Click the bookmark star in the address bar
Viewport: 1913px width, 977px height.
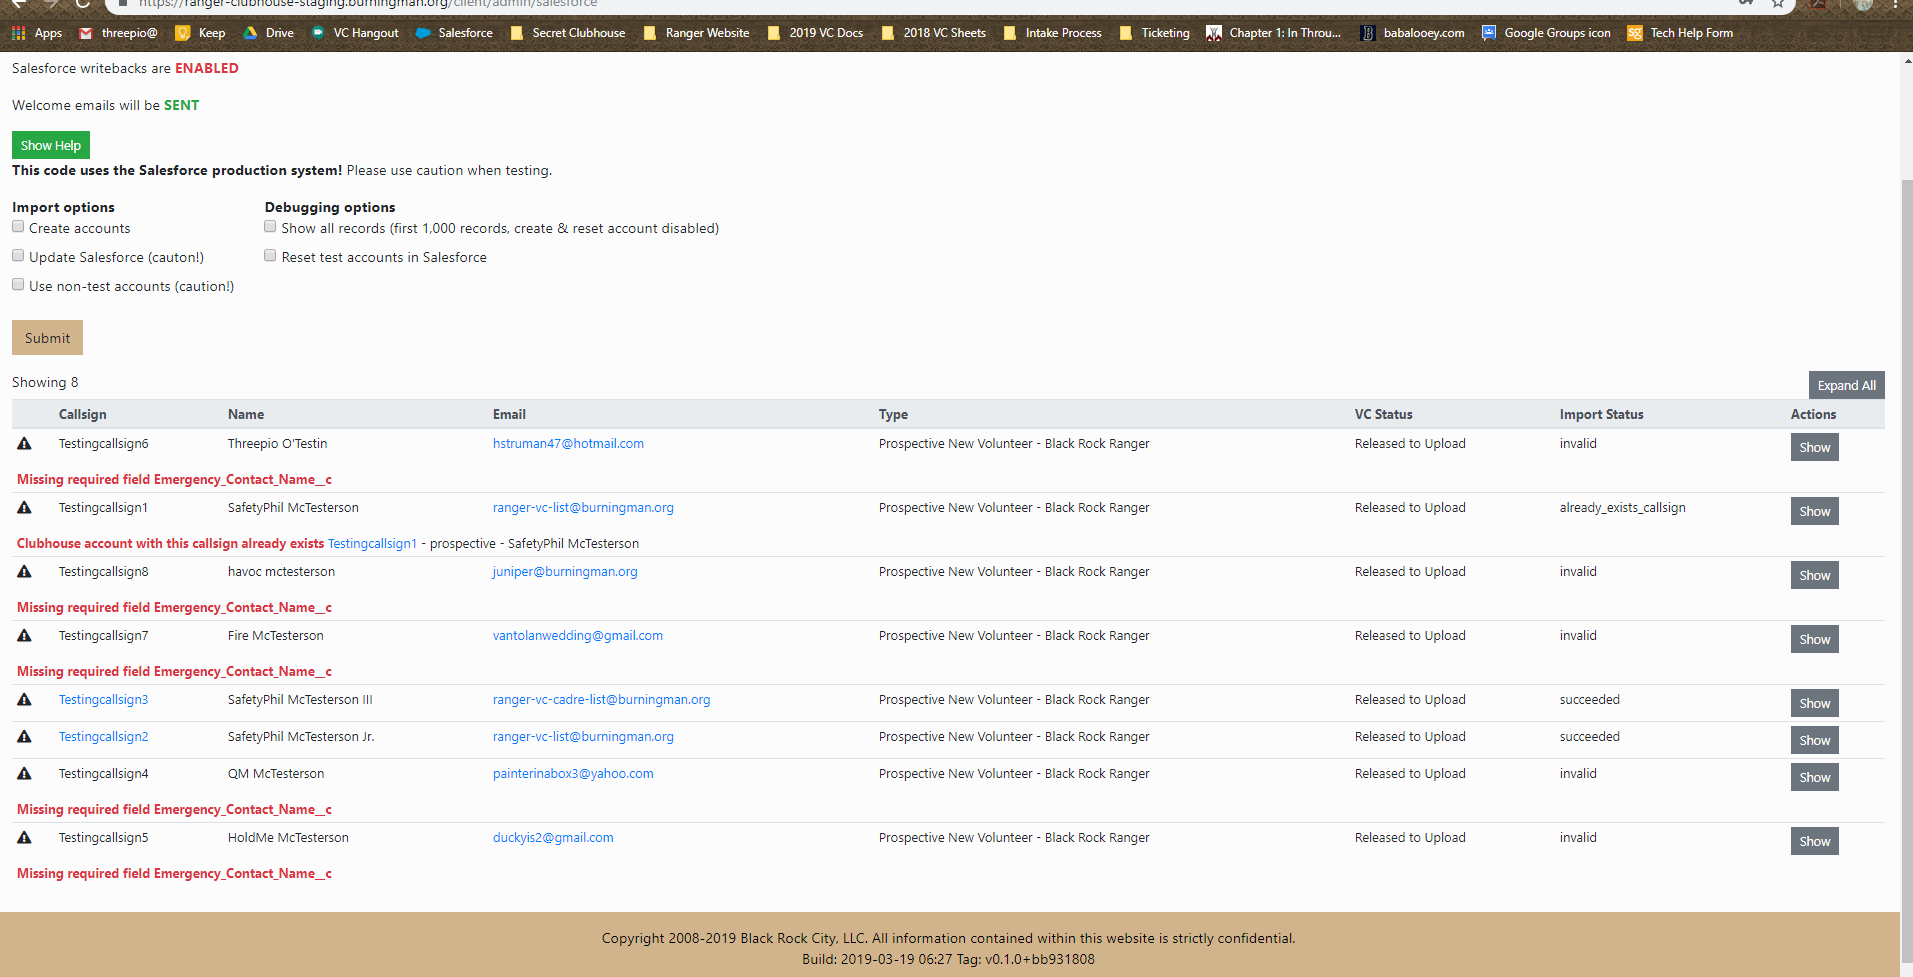coord(1778,4)
